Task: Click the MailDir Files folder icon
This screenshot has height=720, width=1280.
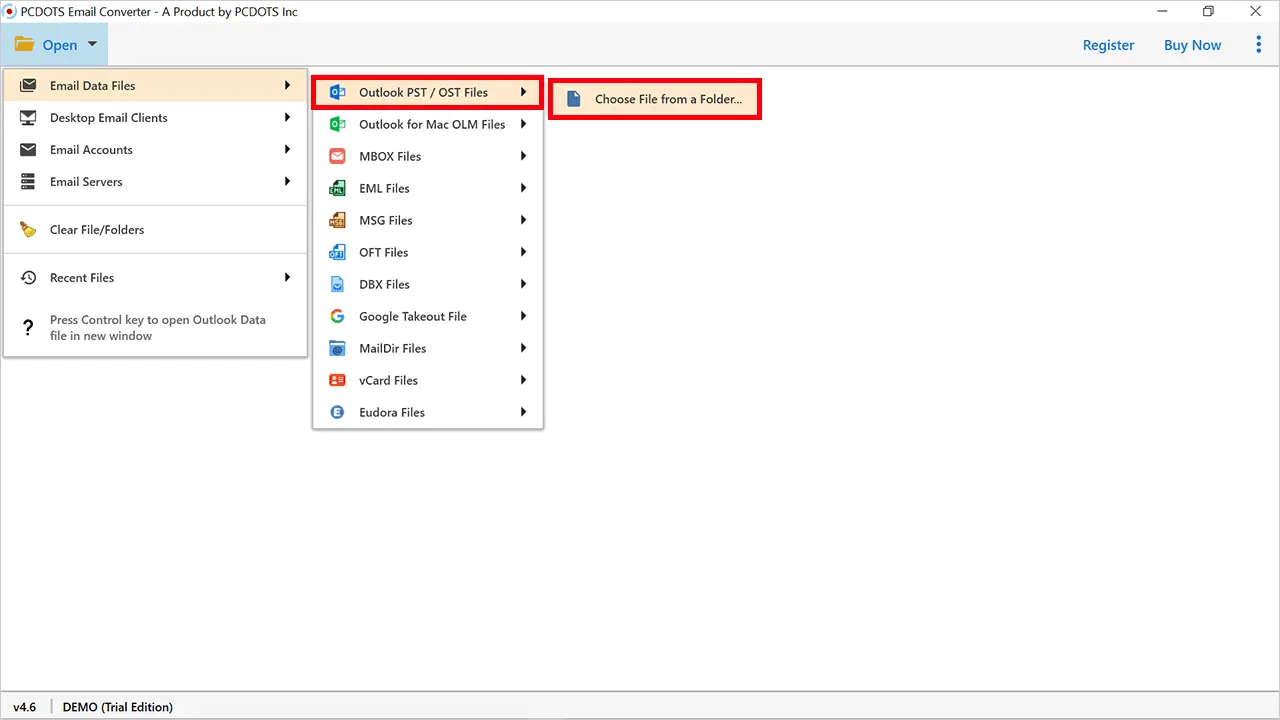Action: coord(338,349)
